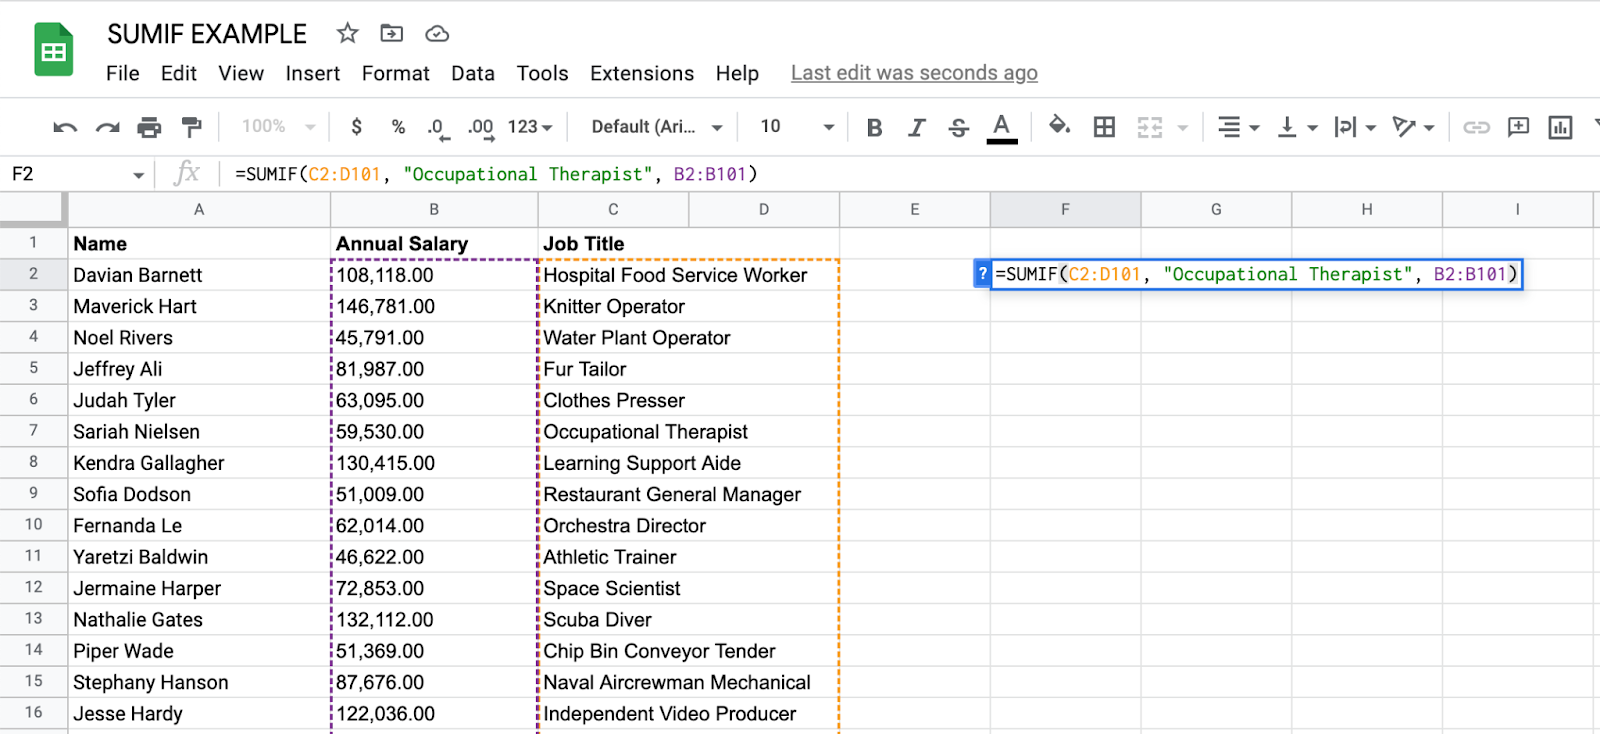Open the Extensions menu
This screenshot has width=1600, height=734.
pyautogui.click(x=642, y=73)
